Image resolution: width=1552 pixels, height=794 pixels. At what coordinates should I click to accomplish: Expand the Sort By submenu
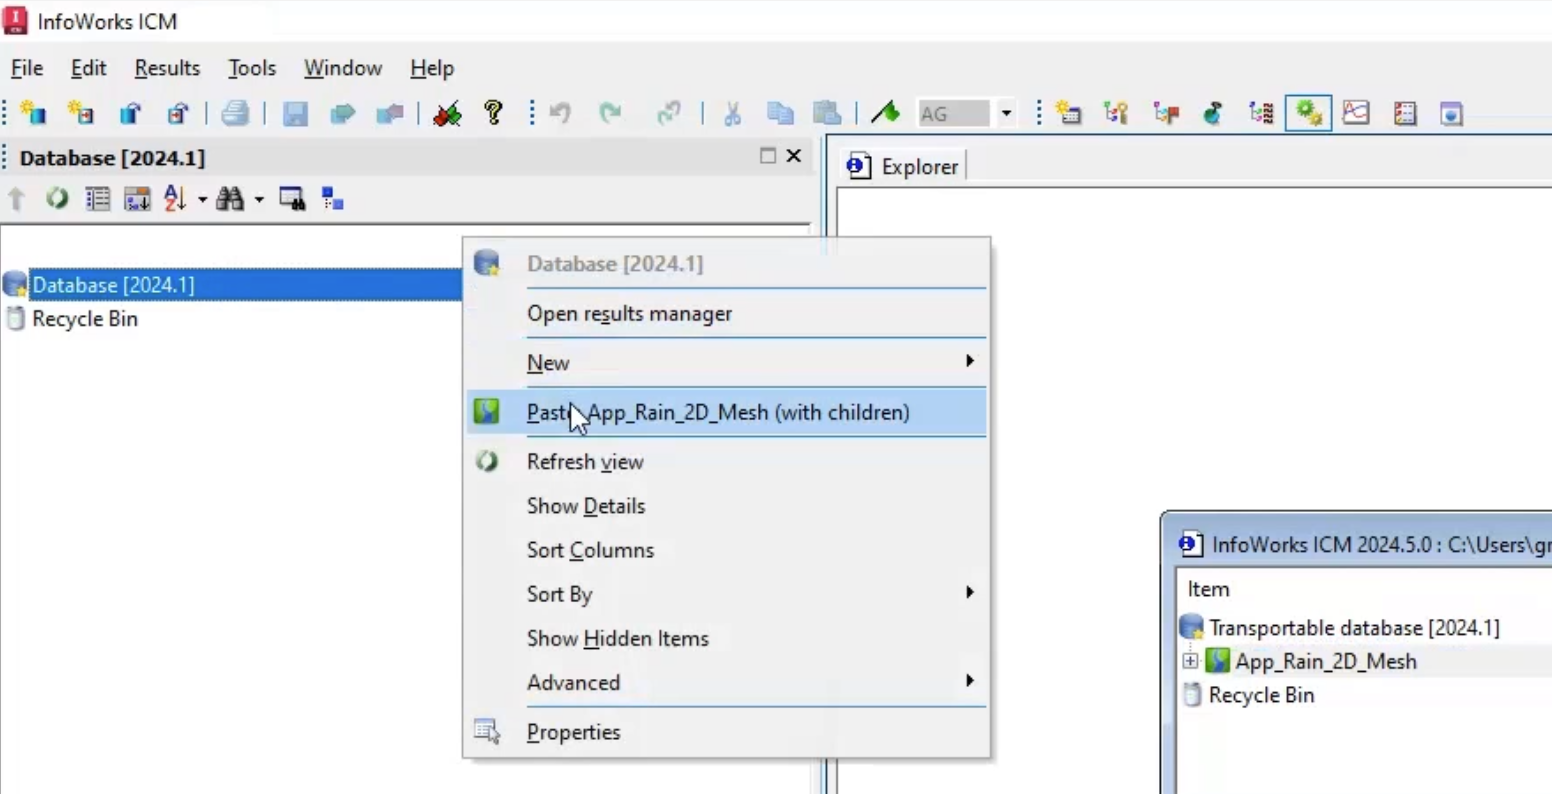(727, 594)
